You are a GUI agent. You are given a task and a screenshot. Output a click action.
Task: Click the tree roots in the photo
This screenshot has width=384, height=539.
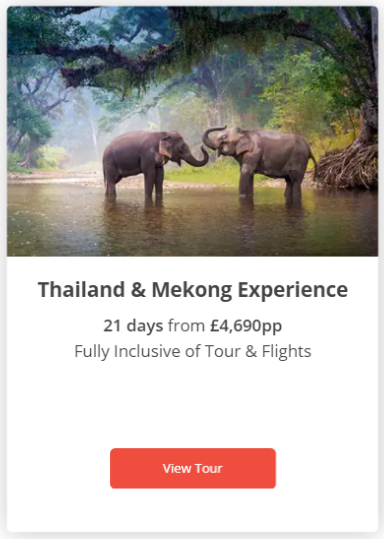point(347,167)
